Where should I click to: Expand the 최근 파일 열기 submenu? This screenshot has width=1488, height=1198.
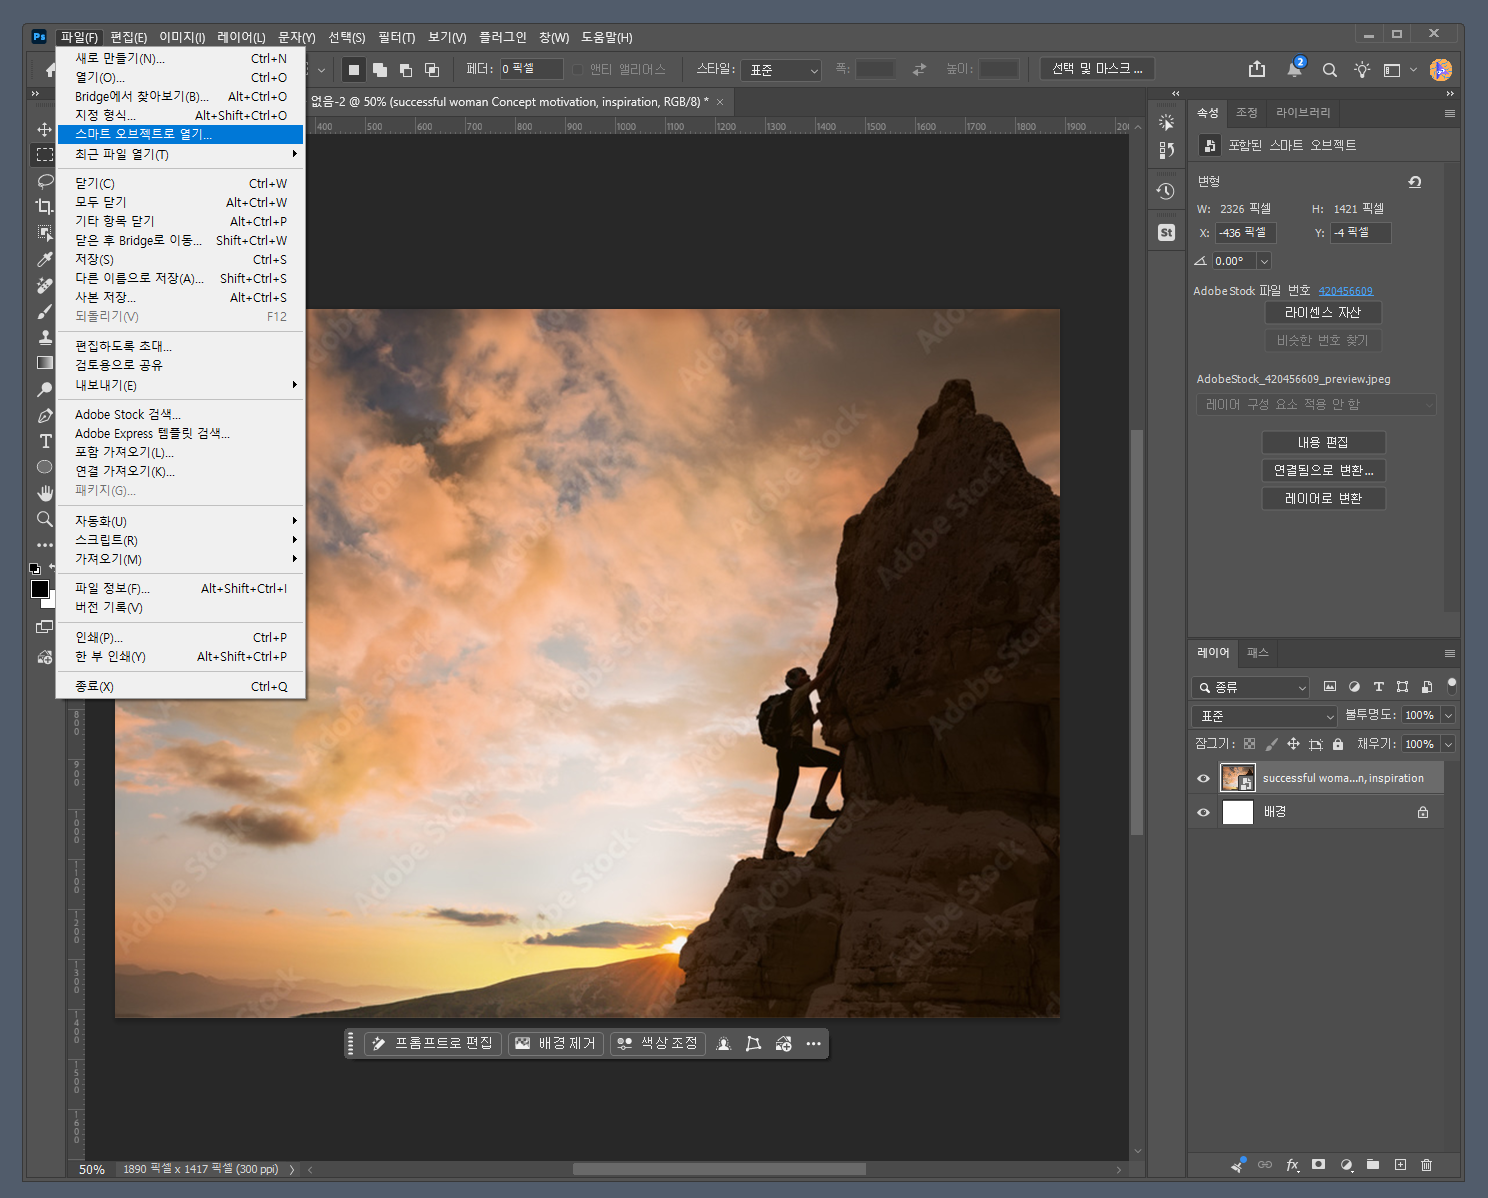click(180, 154)
